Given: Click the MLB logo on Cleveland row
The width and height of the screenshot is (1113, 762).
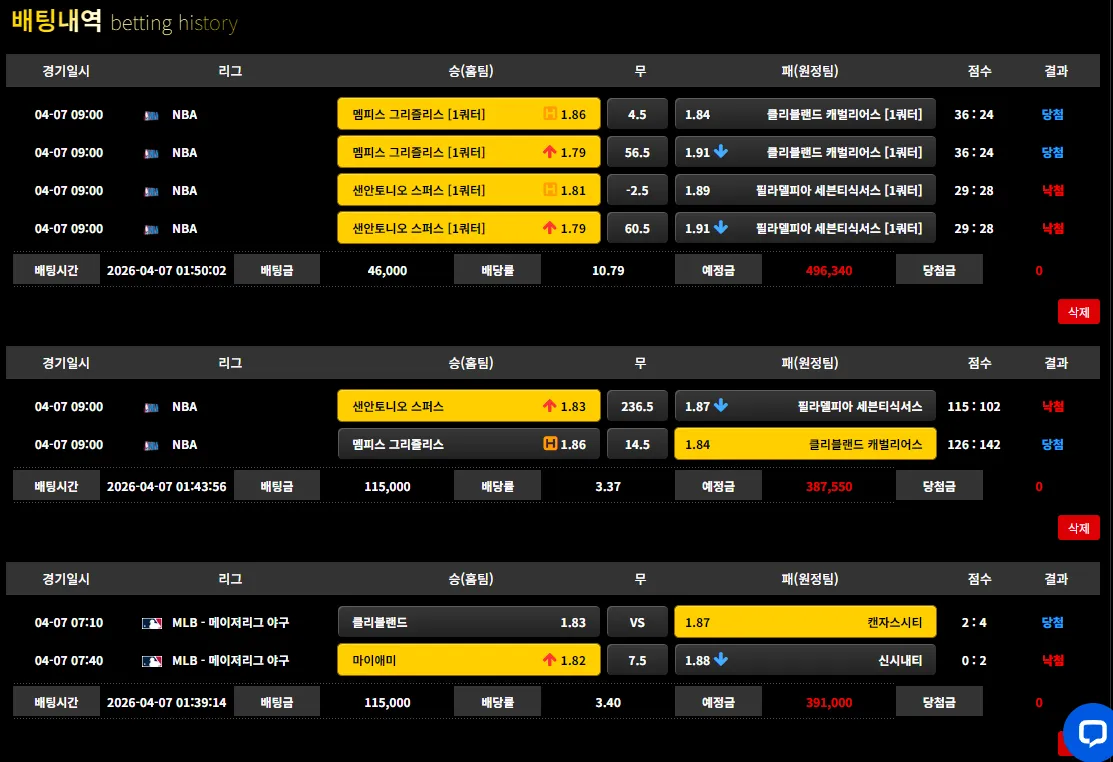Looking at the screenshot, I should [x=152, y=623].
